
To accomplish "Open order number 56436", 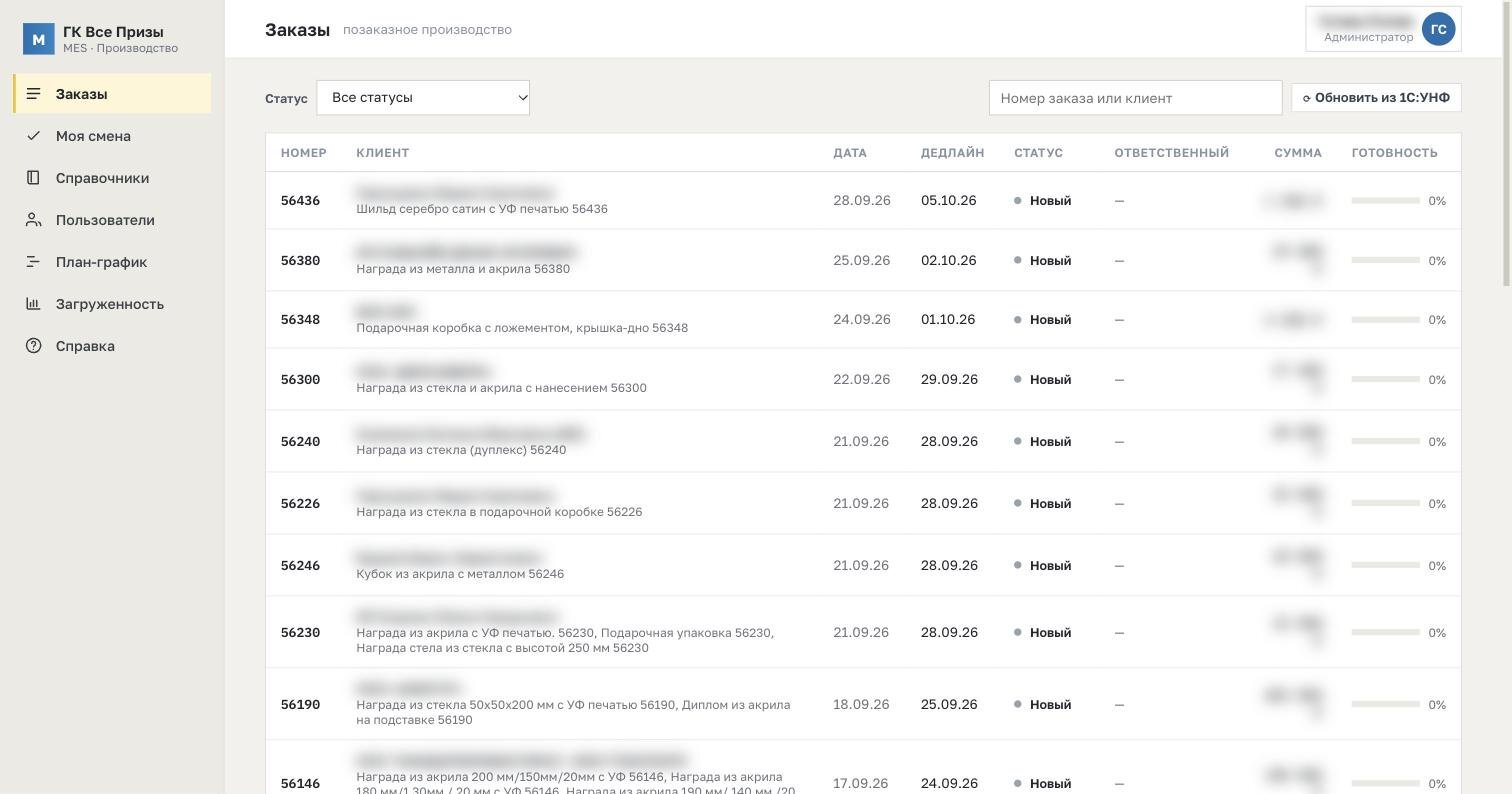I will tap(300, 201).
